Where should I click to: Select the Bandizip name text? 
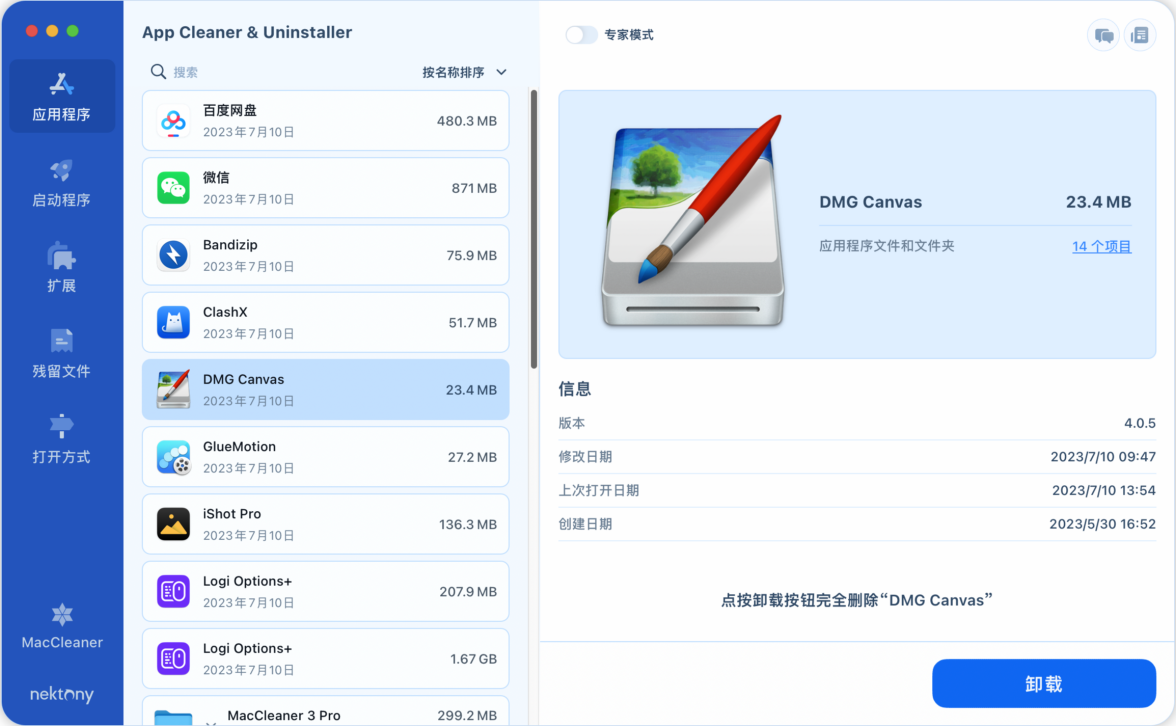click(230, 244)
